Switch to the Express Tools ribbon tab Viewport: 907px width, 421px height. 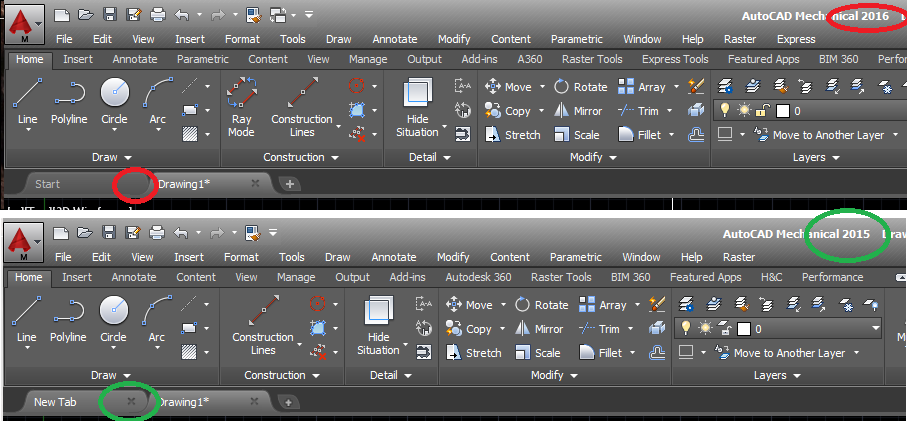(675, 59)
